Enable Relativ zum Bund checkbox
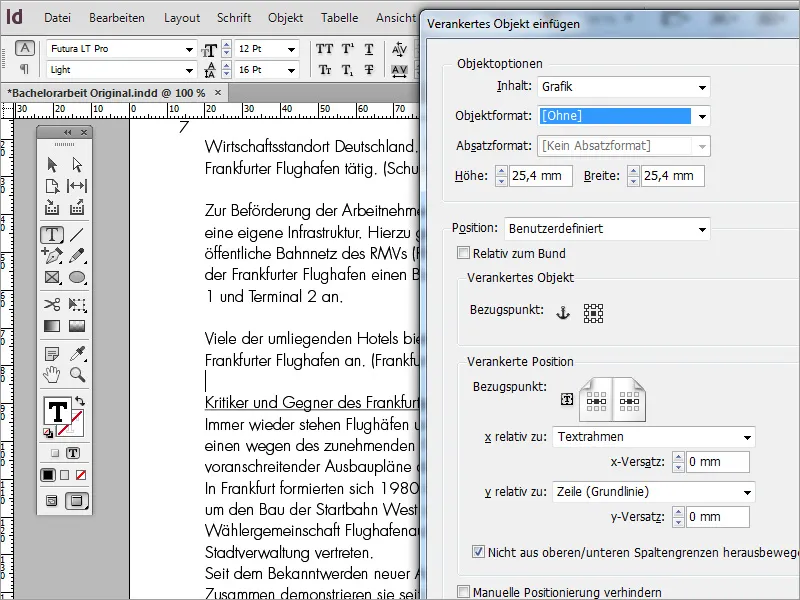 tap(463, 253)
